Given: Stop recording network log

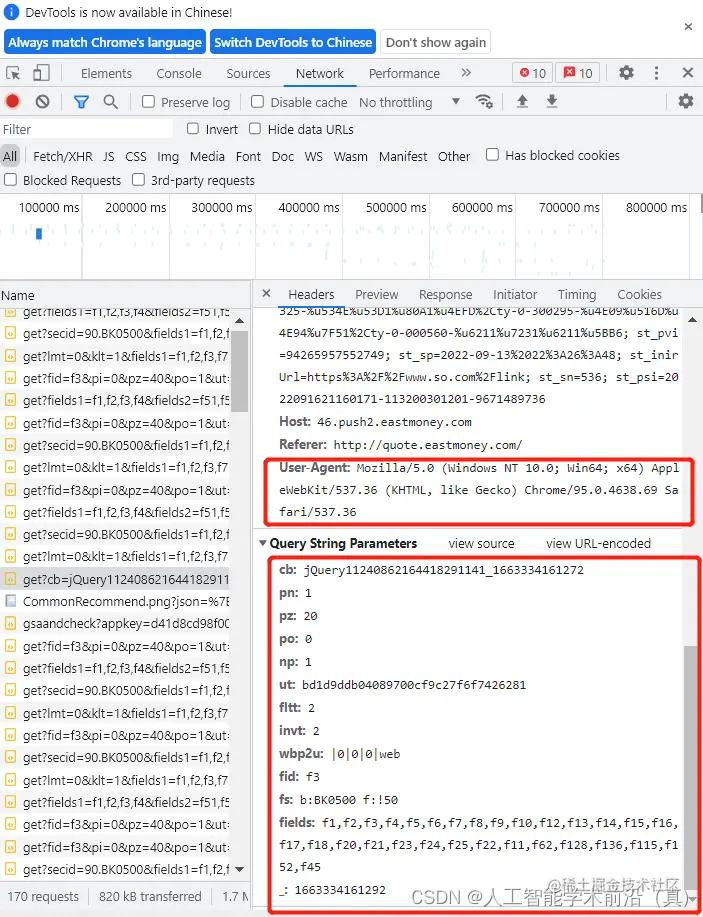Looking at the screenshot, I should 12,101.
